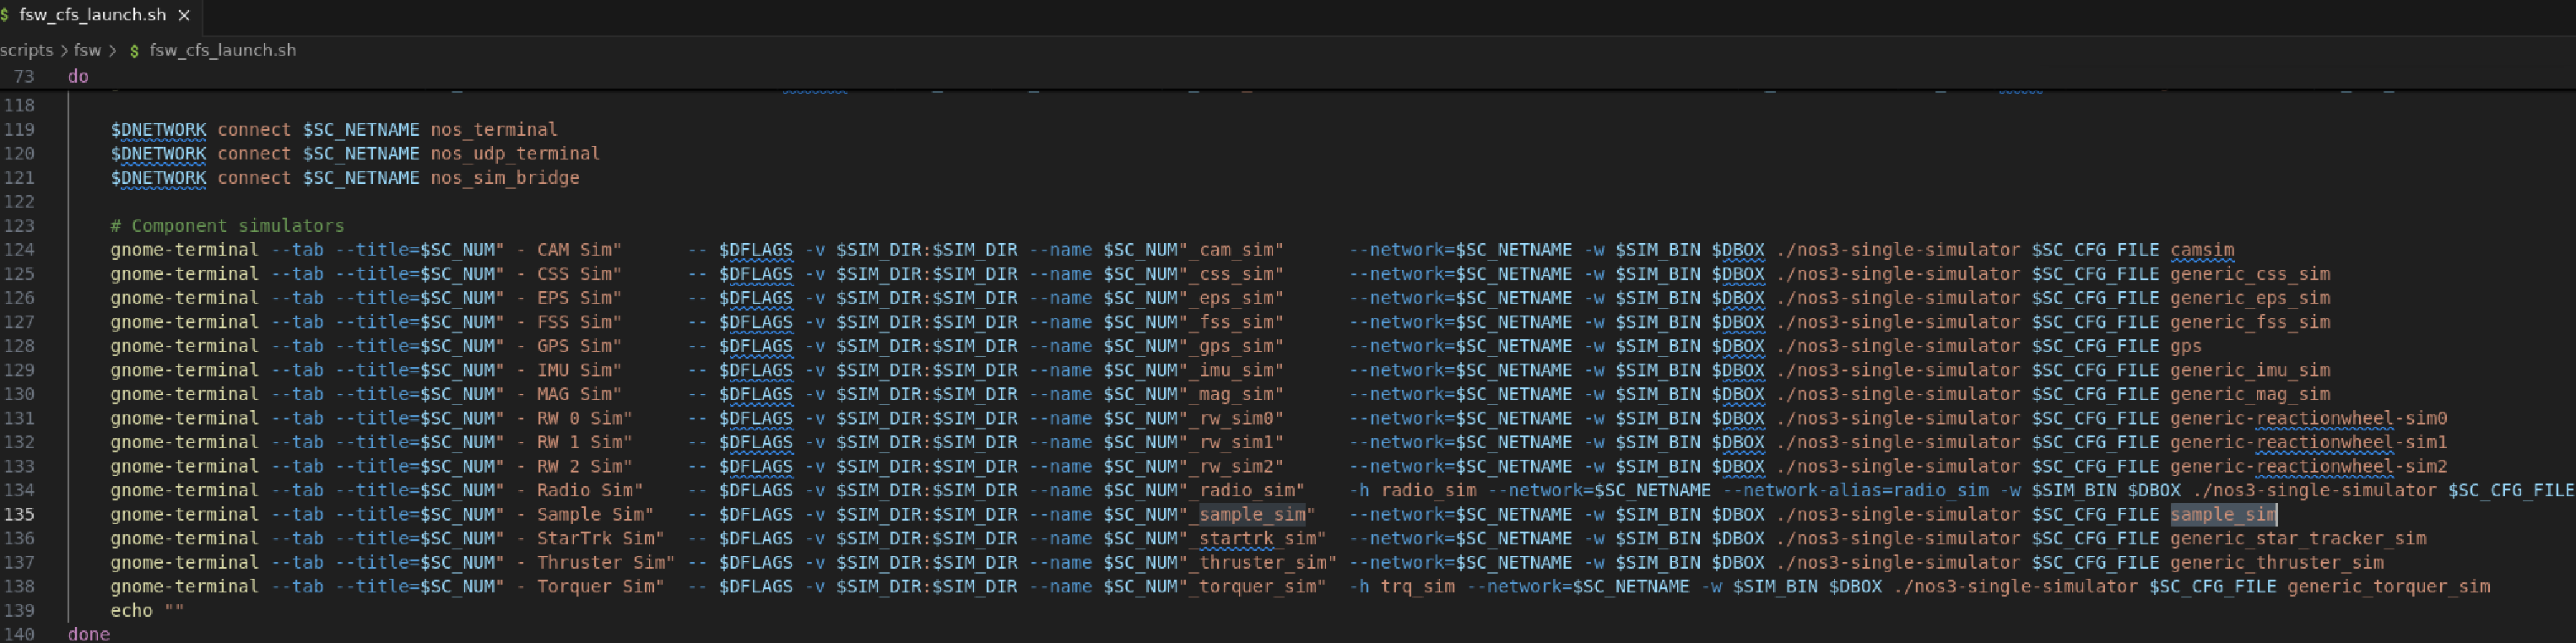Click 'generic_torquer_sim' on line 138
The width and height of the screenshot is (2576, 643).
(2389, 587)
